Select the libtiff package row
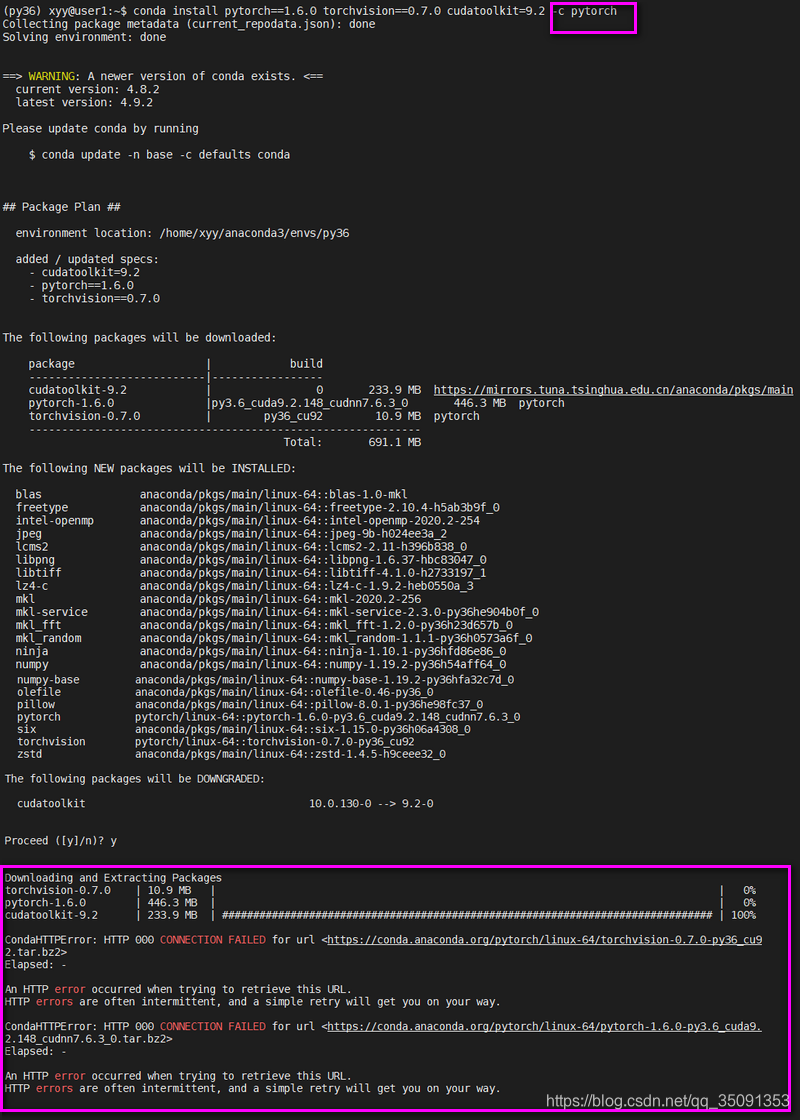 [251, 572]
